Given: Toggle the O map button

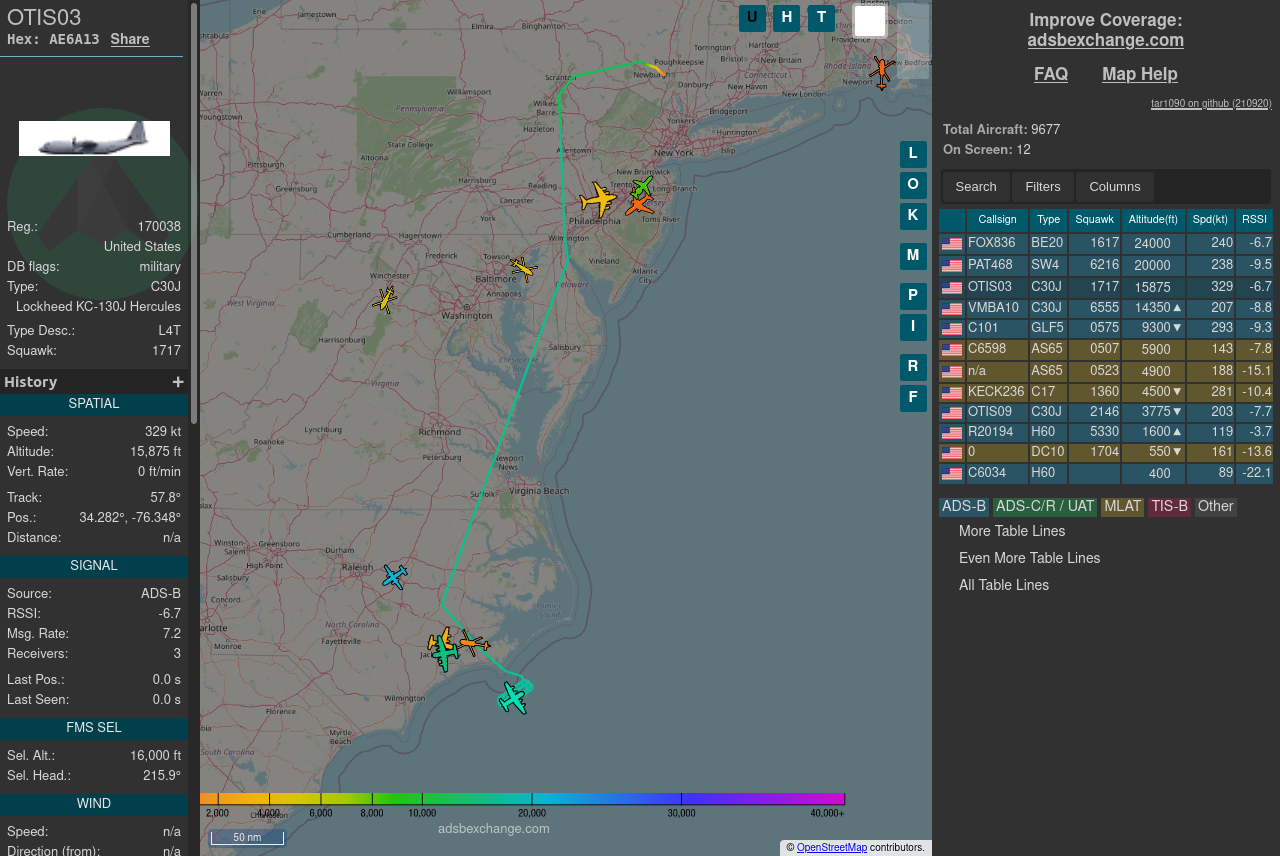Looking at the screenshot, I should tap(913, 185).
